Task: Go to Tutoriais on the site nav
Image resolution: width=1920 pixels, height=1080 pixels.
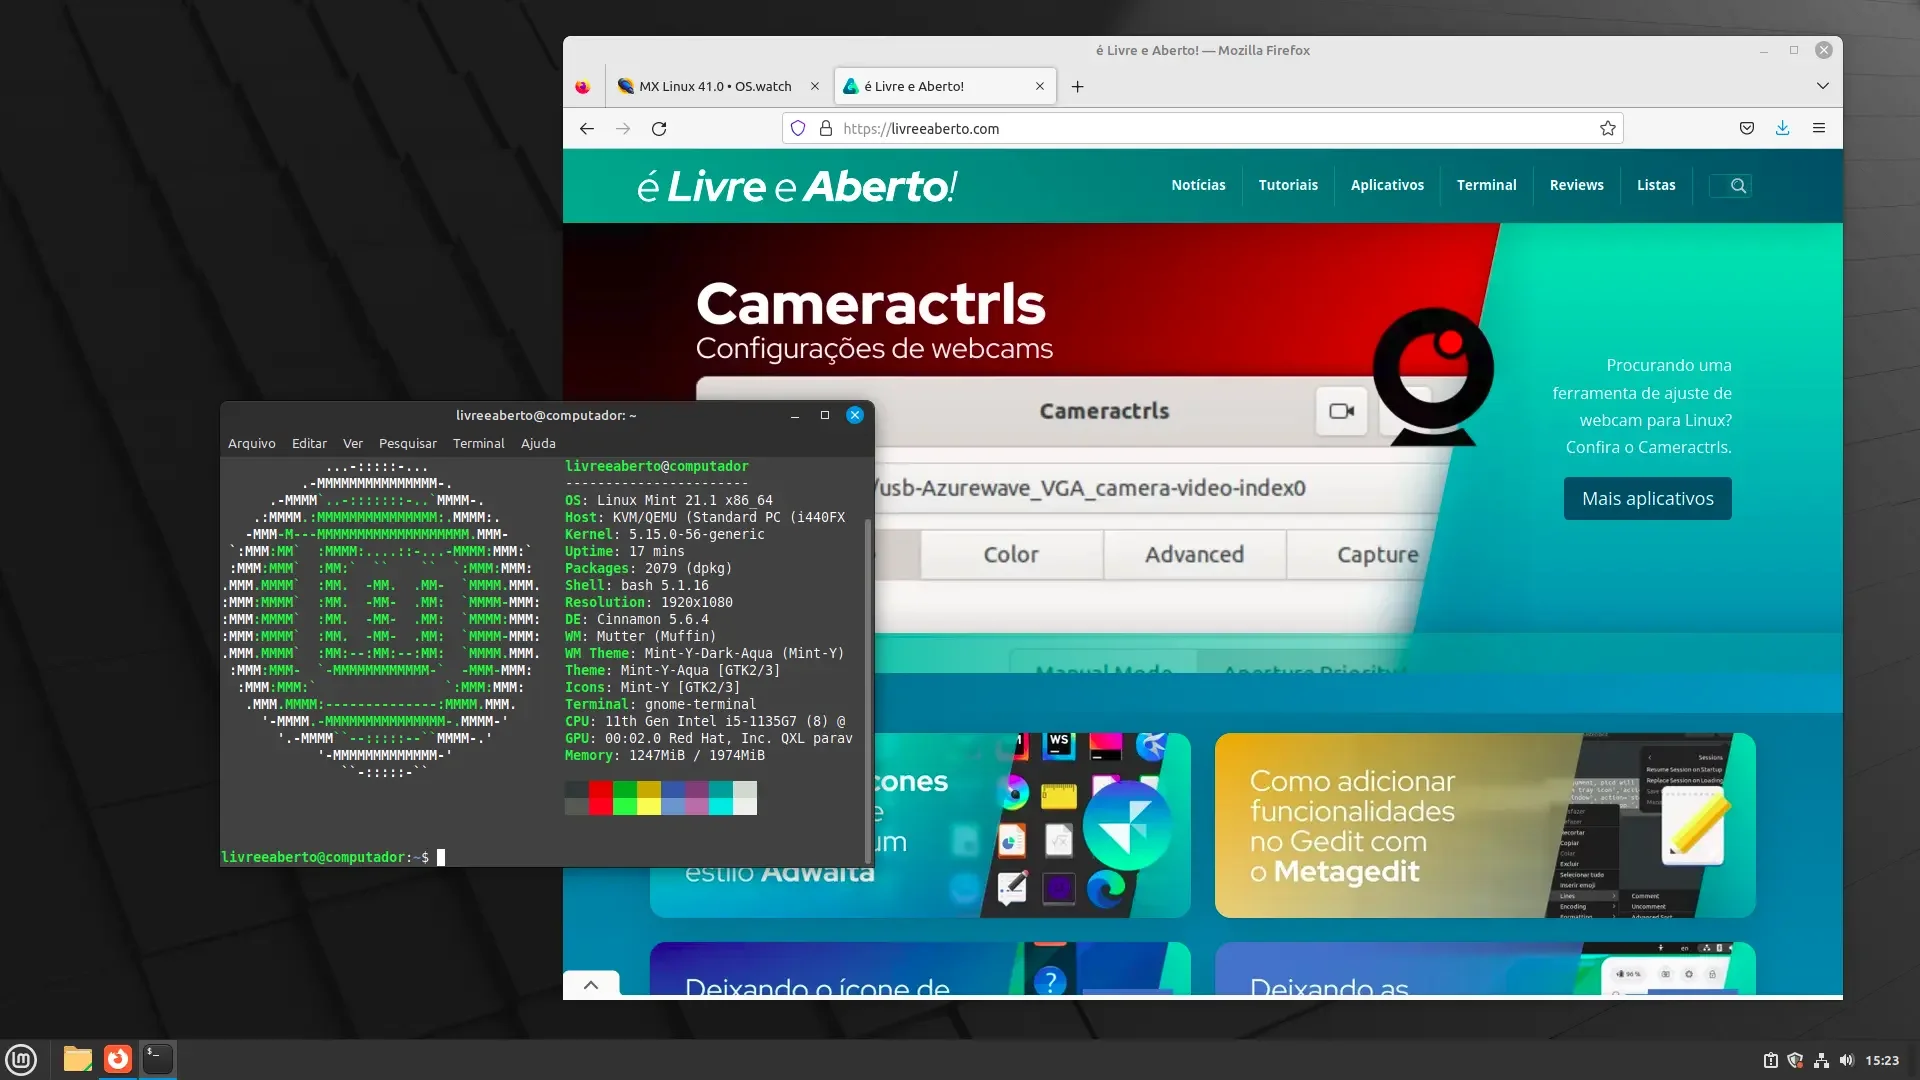Action: tap(1288, 185)
